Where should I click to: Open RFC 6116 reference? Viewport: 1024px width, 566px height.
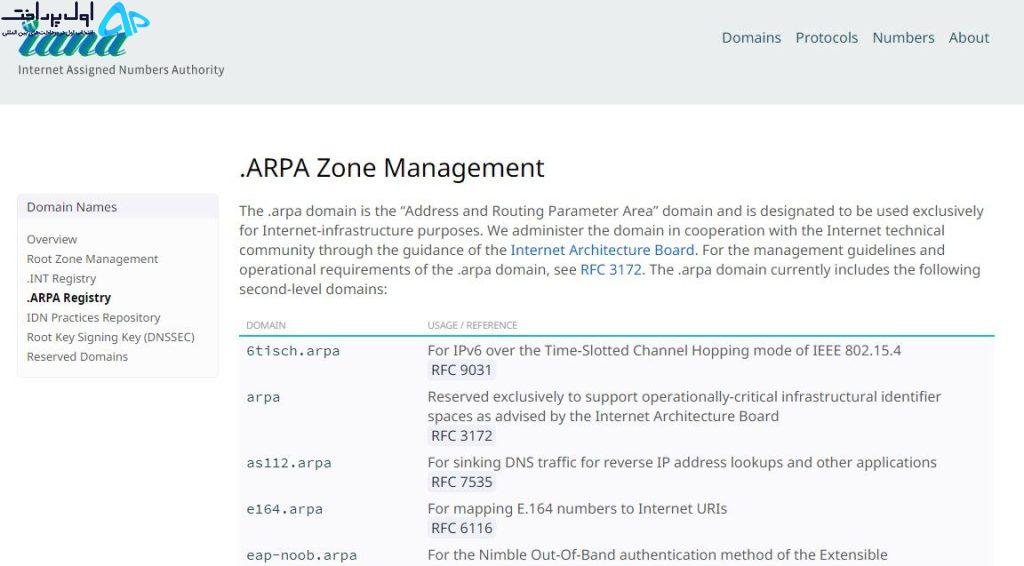point(461,528)
